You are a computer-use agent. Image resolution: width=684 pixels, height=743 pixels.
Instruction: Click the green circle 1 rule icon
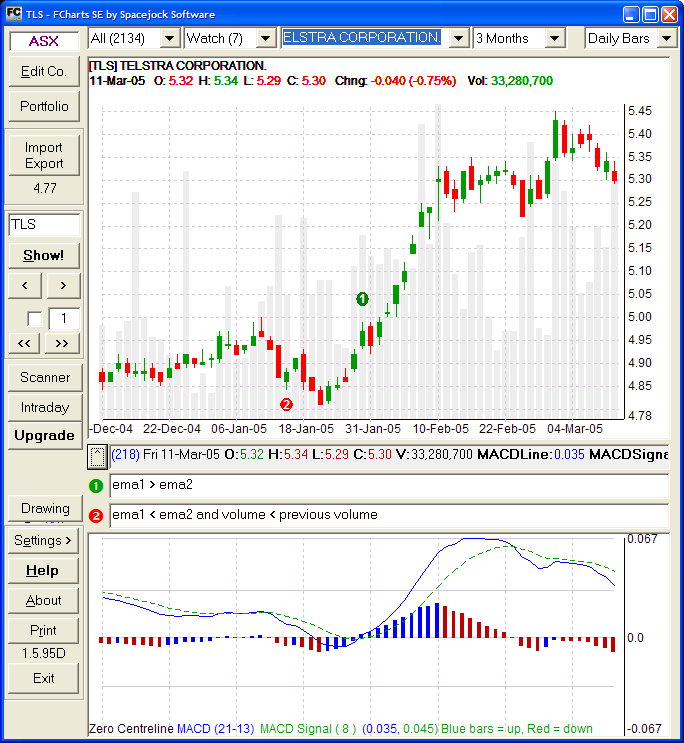[x=96, y=486]
